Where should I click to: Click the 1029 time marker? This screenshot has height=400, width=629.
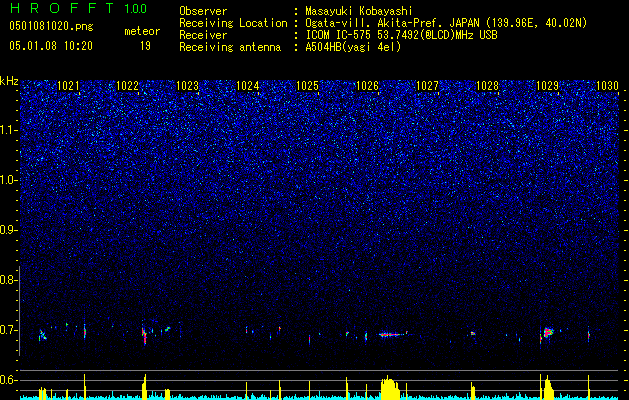coord(548,86)
